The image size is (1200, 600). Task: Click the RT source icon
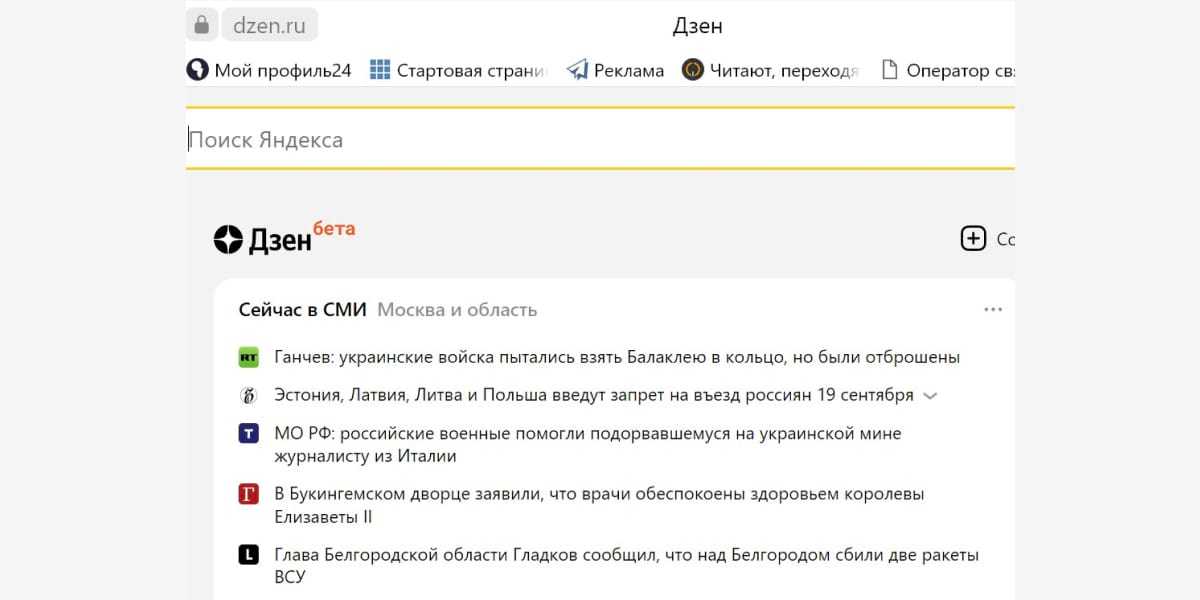click(x=248, y=357)
